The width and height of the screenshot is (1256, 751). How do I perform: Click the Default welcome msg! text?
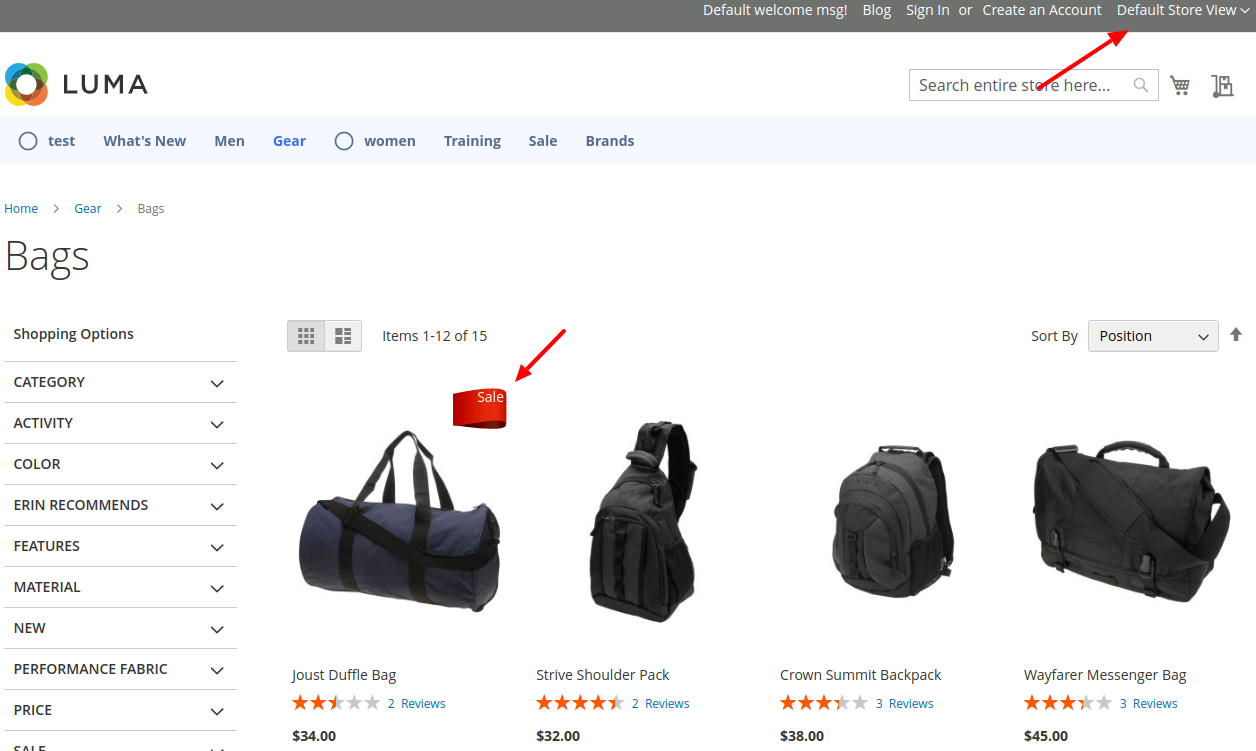click(775, 10)
